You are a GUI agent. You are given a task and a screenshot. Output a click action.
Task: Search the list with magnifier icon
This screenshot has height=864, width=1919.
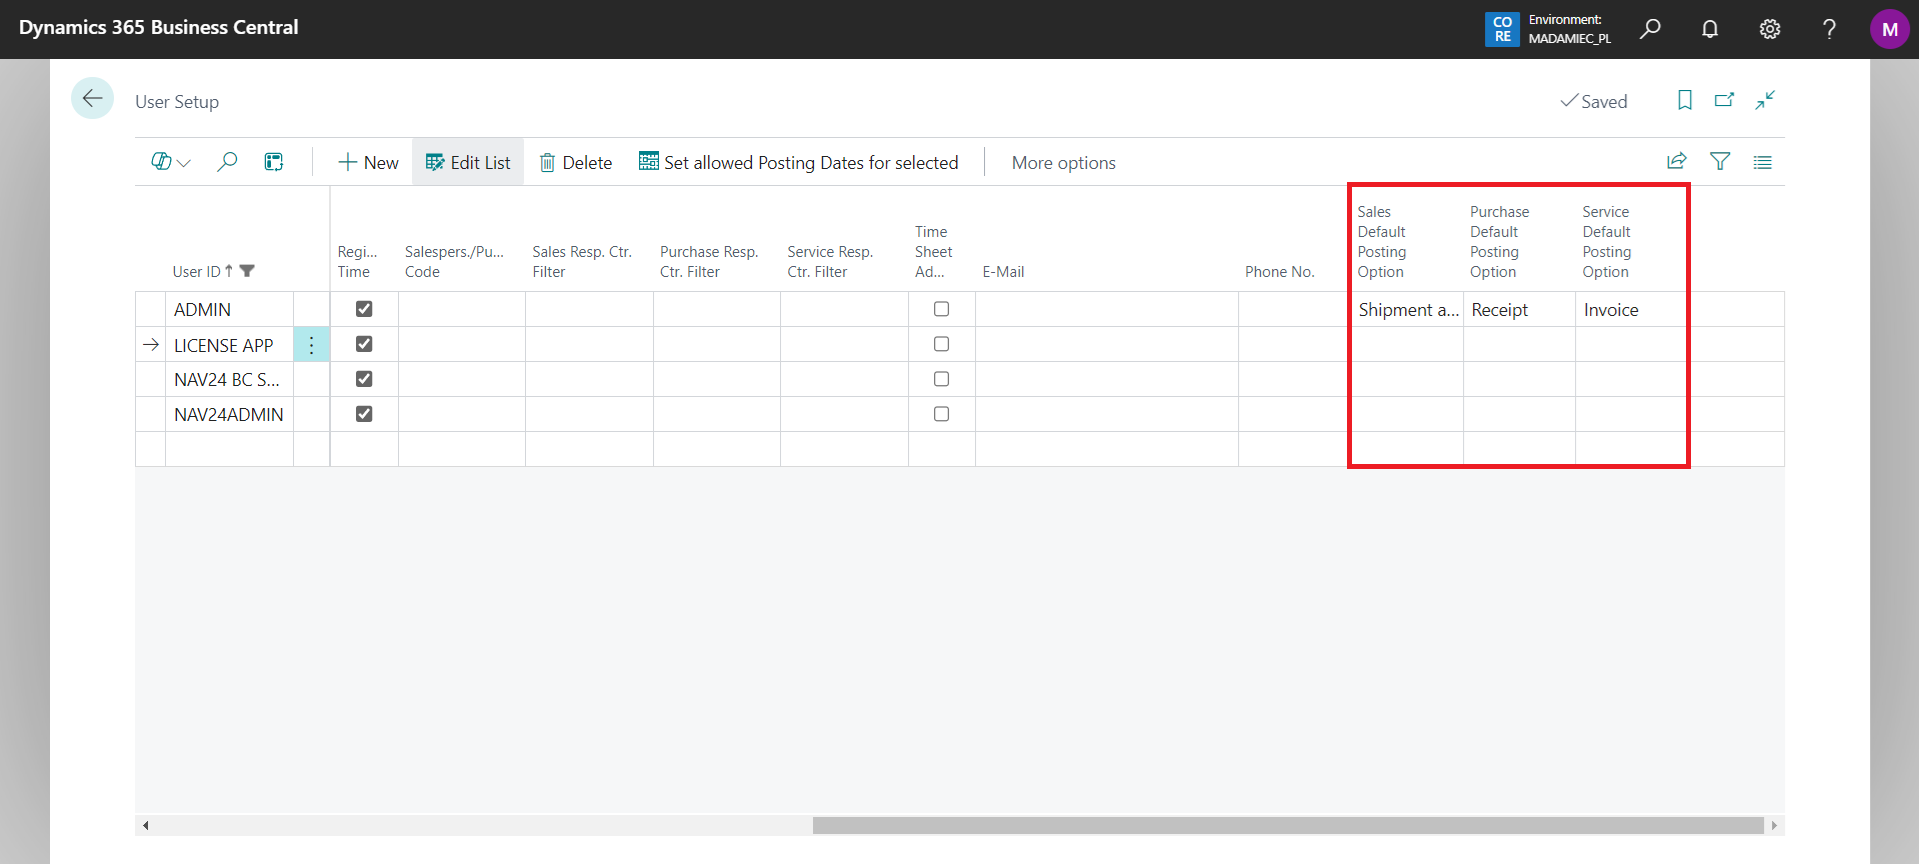coord(227,162)
